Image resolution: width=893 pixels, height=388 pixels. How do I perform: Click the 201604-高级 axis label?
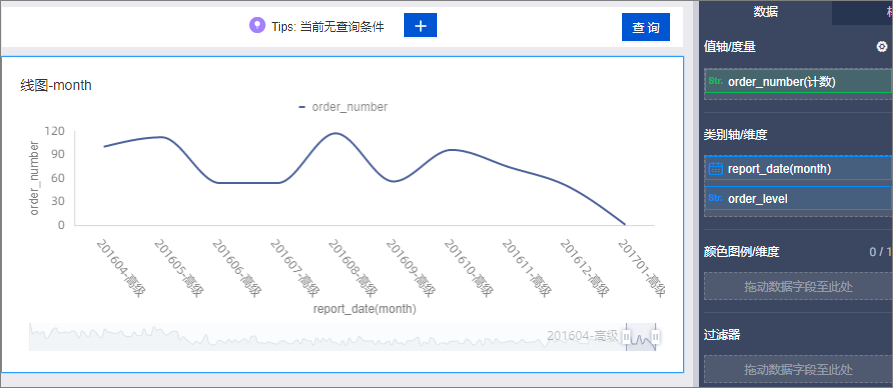point(121,268)
